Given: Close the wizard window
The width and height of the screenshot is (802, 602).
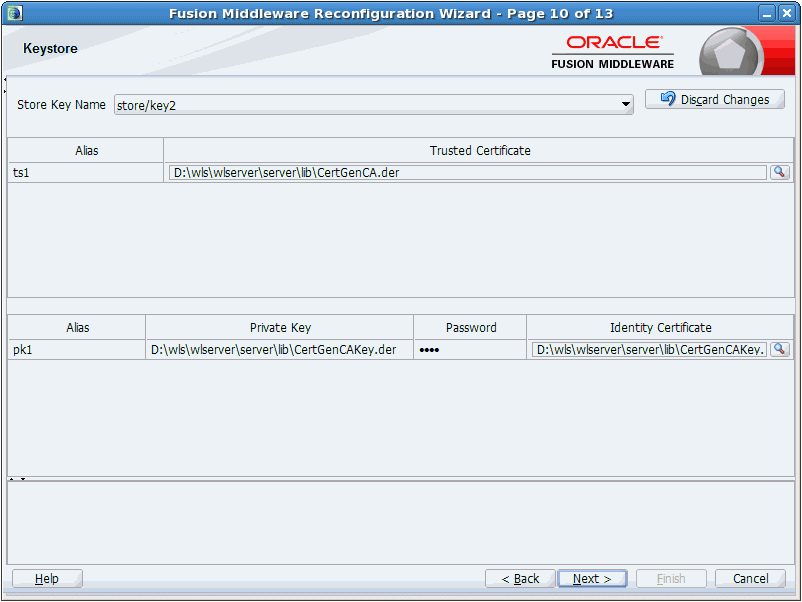Looking at the screenshot, I should click(786, 13).
